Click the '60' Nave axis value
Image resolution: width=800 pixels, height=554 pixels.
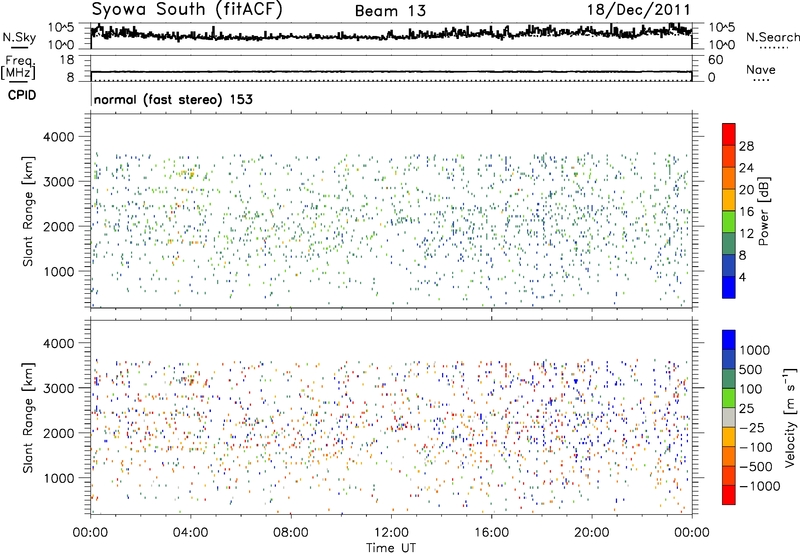(715, 60)
